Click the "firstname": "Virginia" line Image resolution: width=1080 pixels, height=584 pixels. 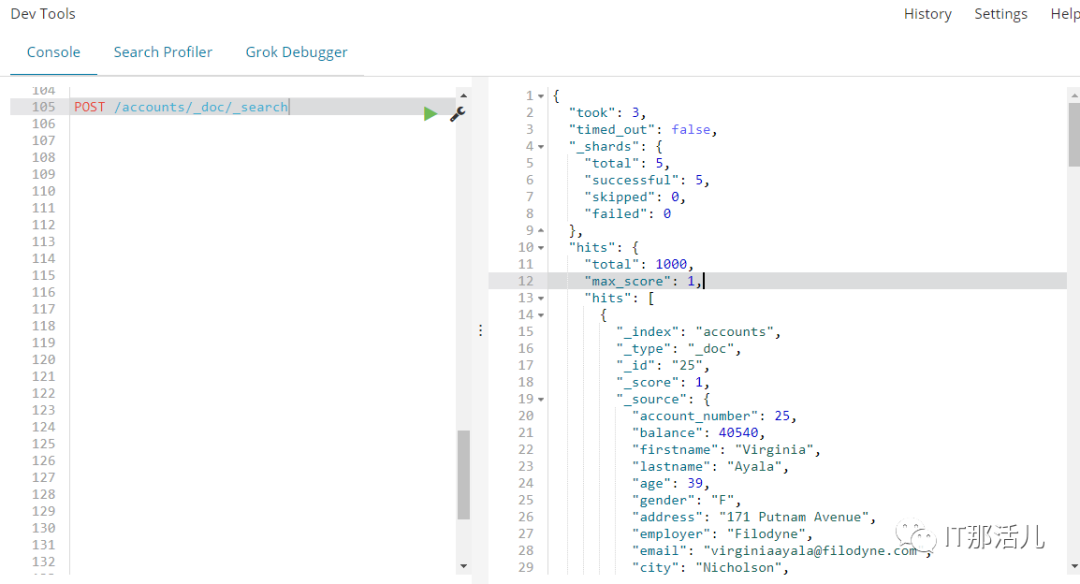[x=726, y=450]
